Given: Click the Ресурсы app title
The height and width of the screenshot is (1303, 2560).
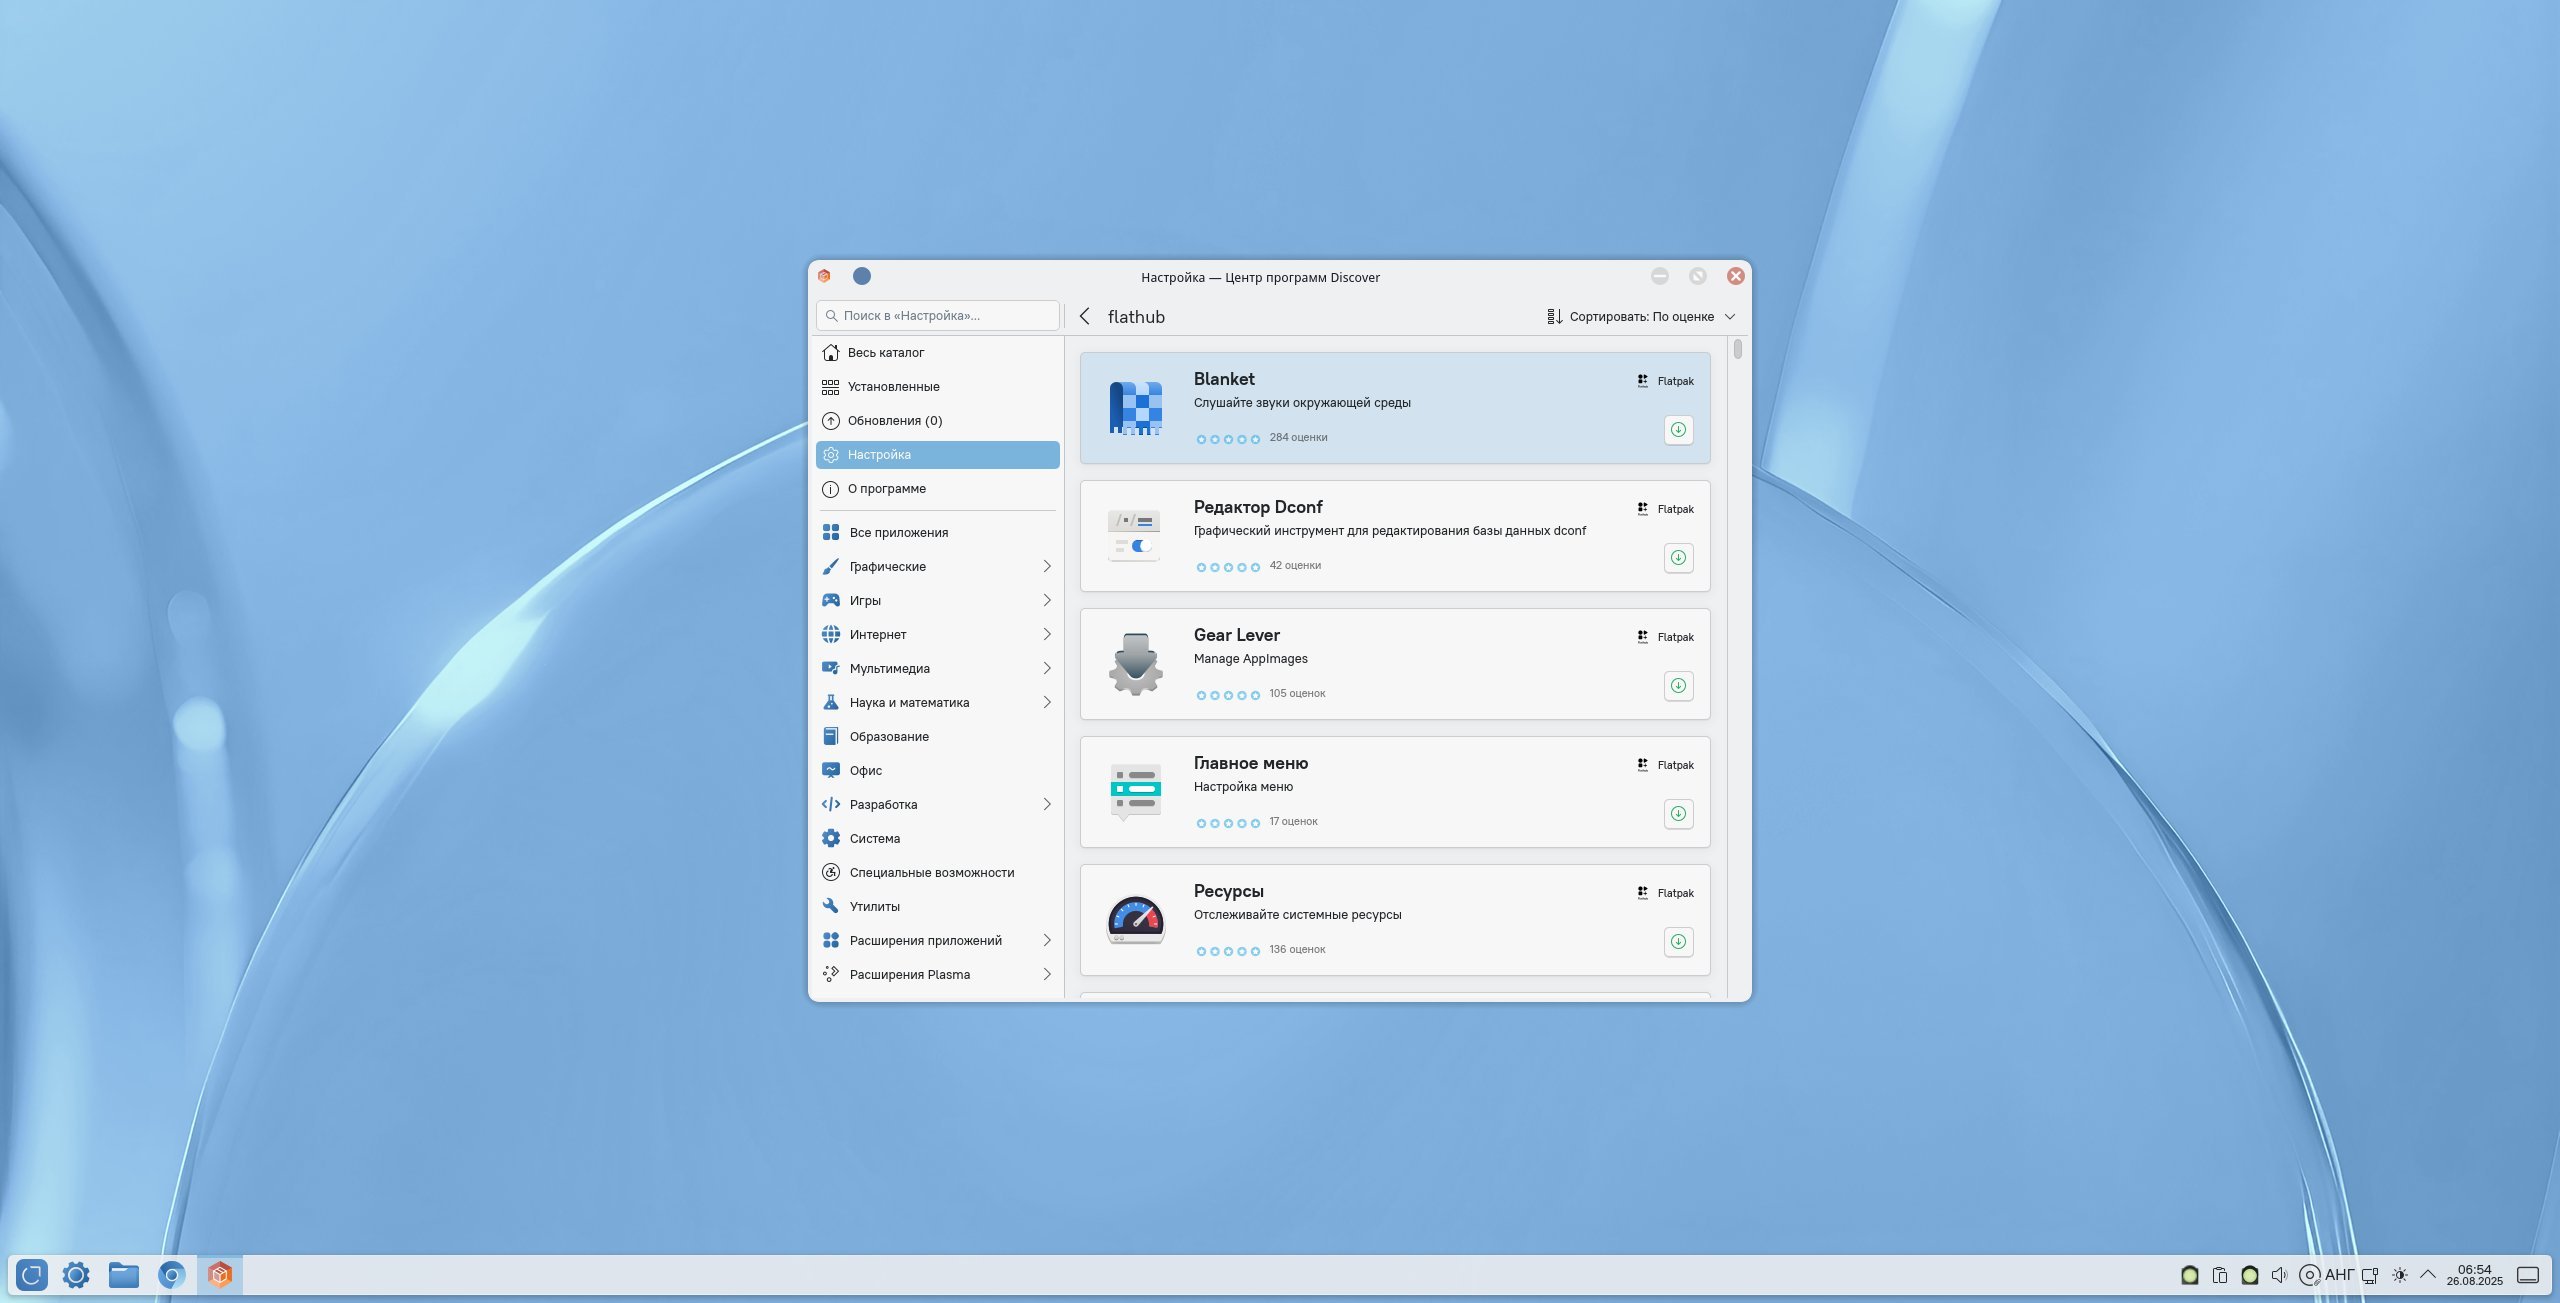Looking at the screenshot, I should tap(1228, 891).
